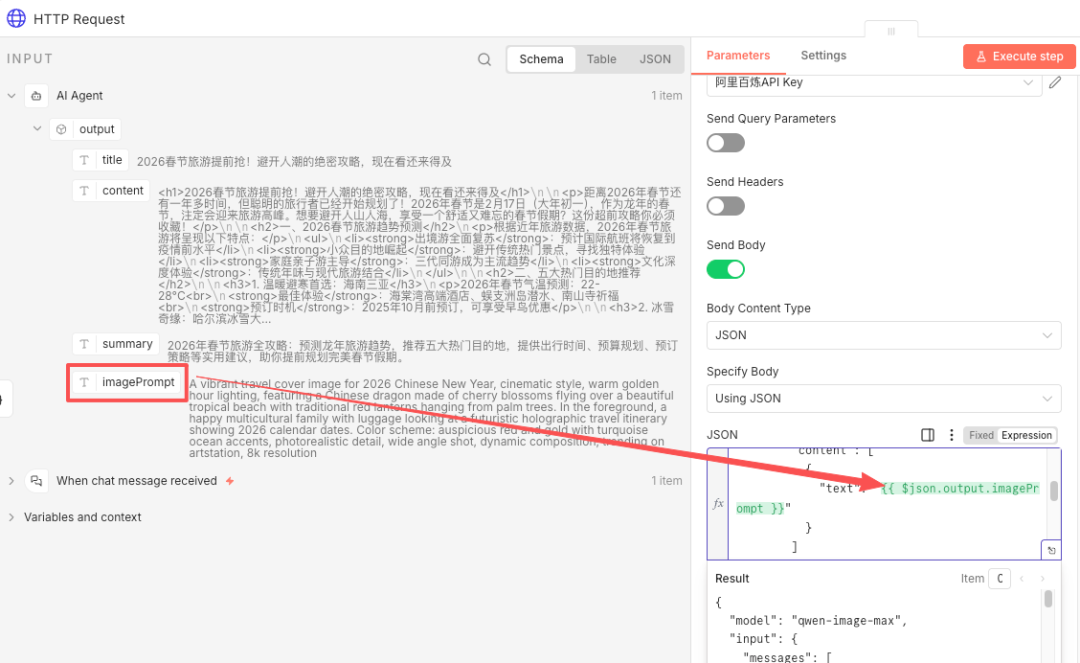Viewport: 1080px width, 663px height.
Task: Disable the Send Body toggle
Action: tap(725, 269)
